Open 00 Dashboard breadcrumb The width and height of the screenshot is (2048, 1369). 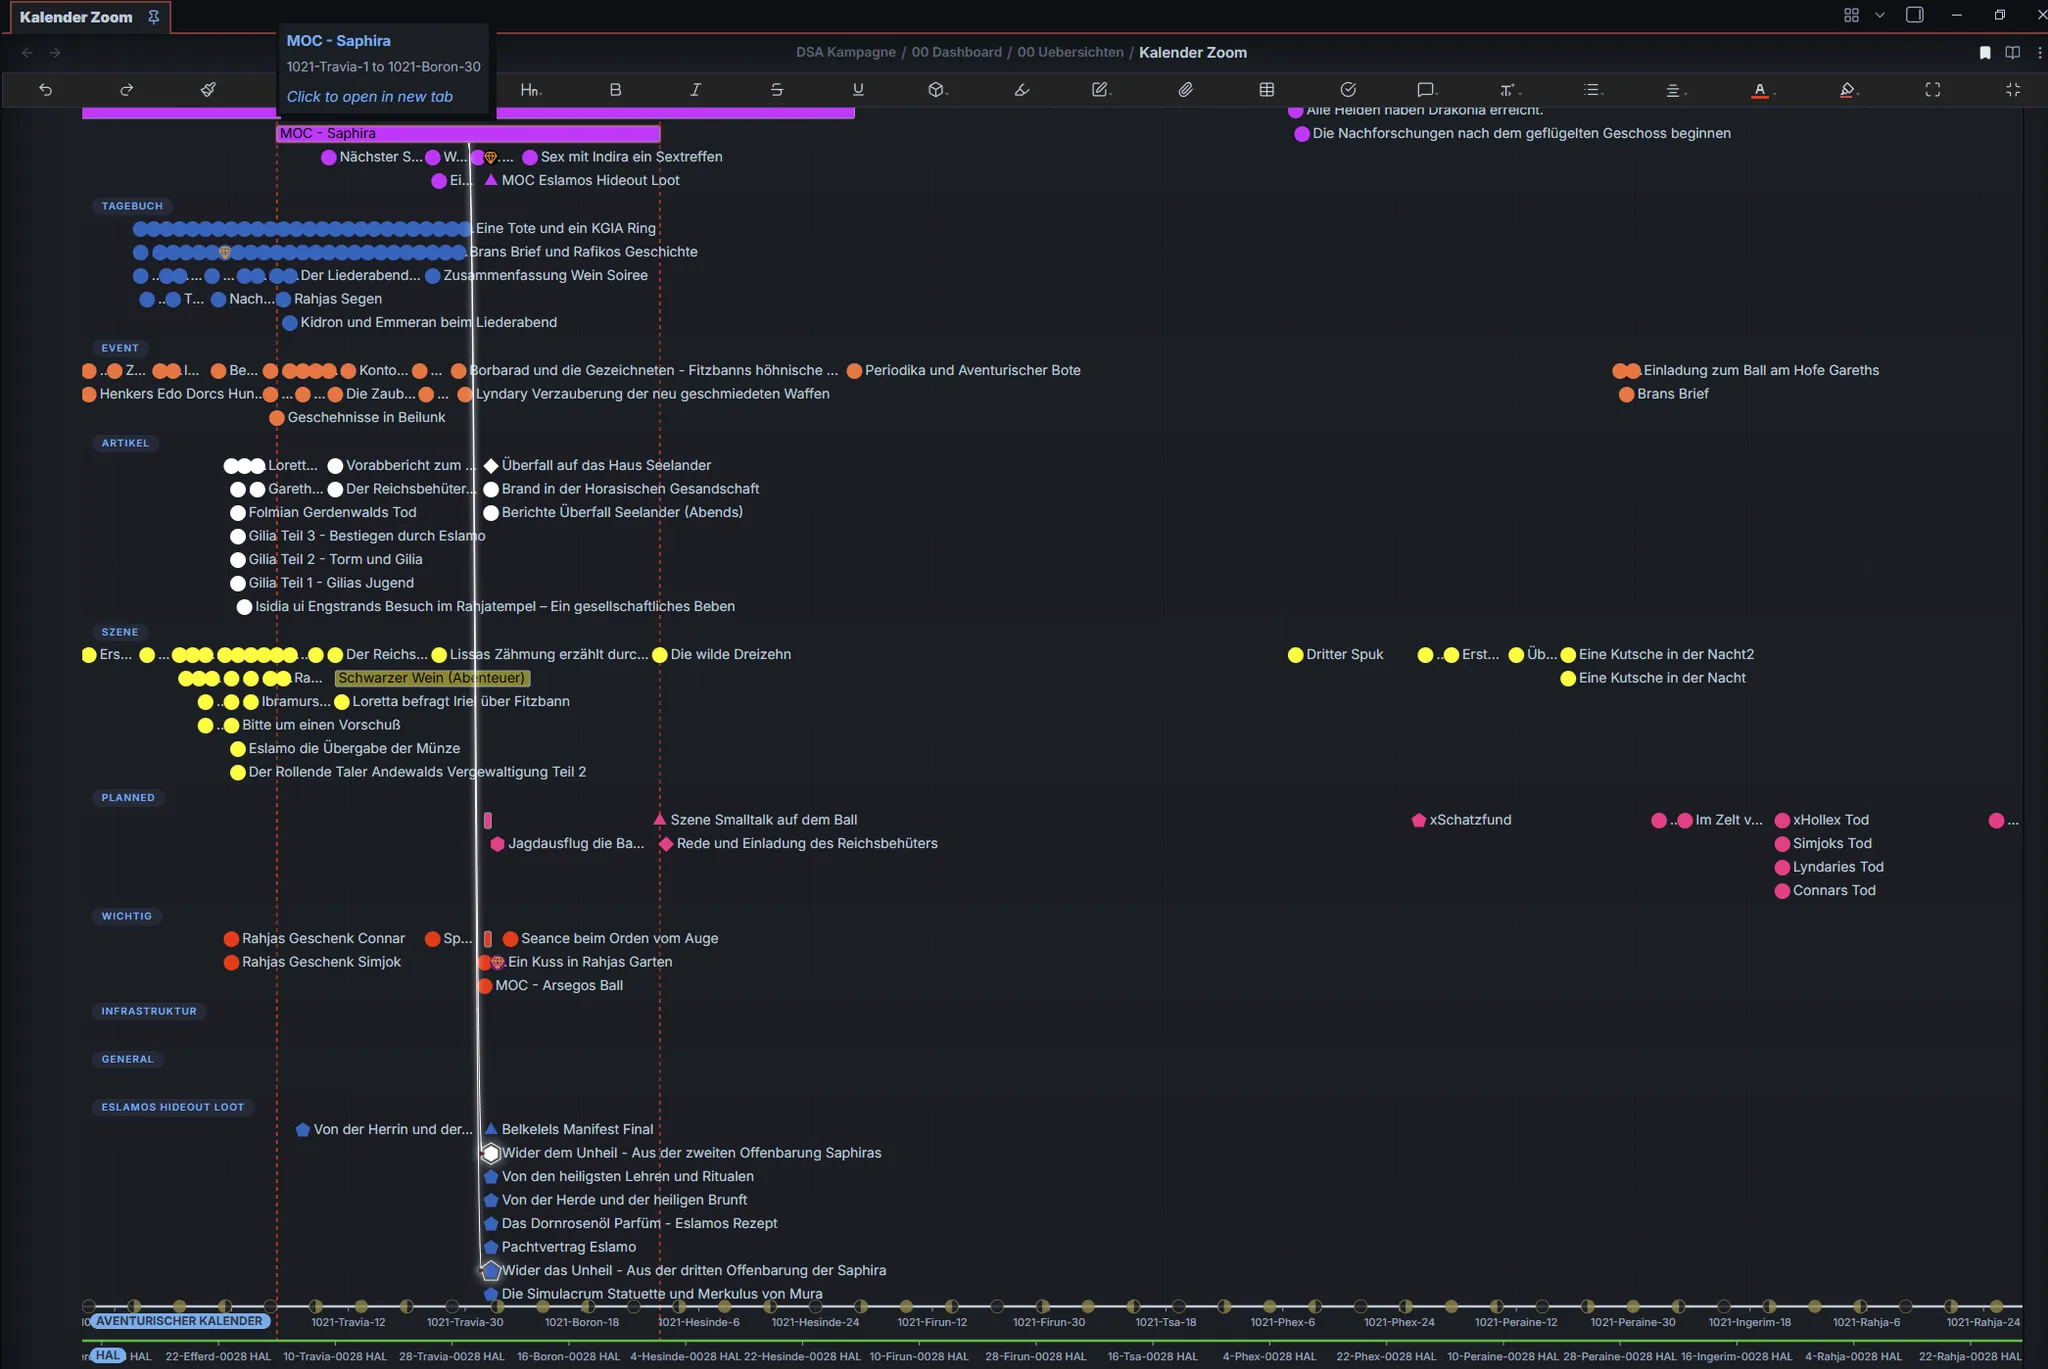[x=956, y=52]
